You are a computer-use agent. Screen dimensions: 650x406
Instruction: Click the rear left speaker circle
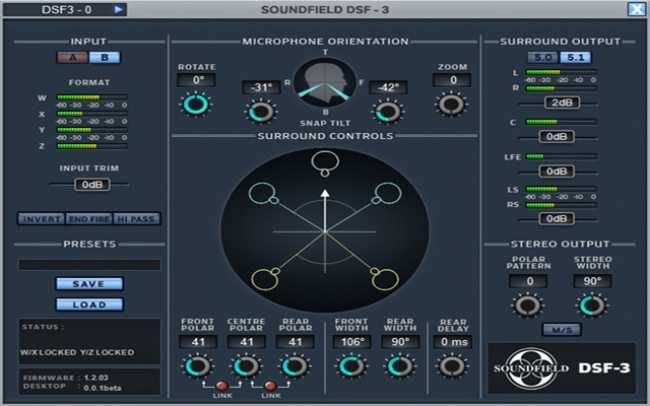pos(265,279)
